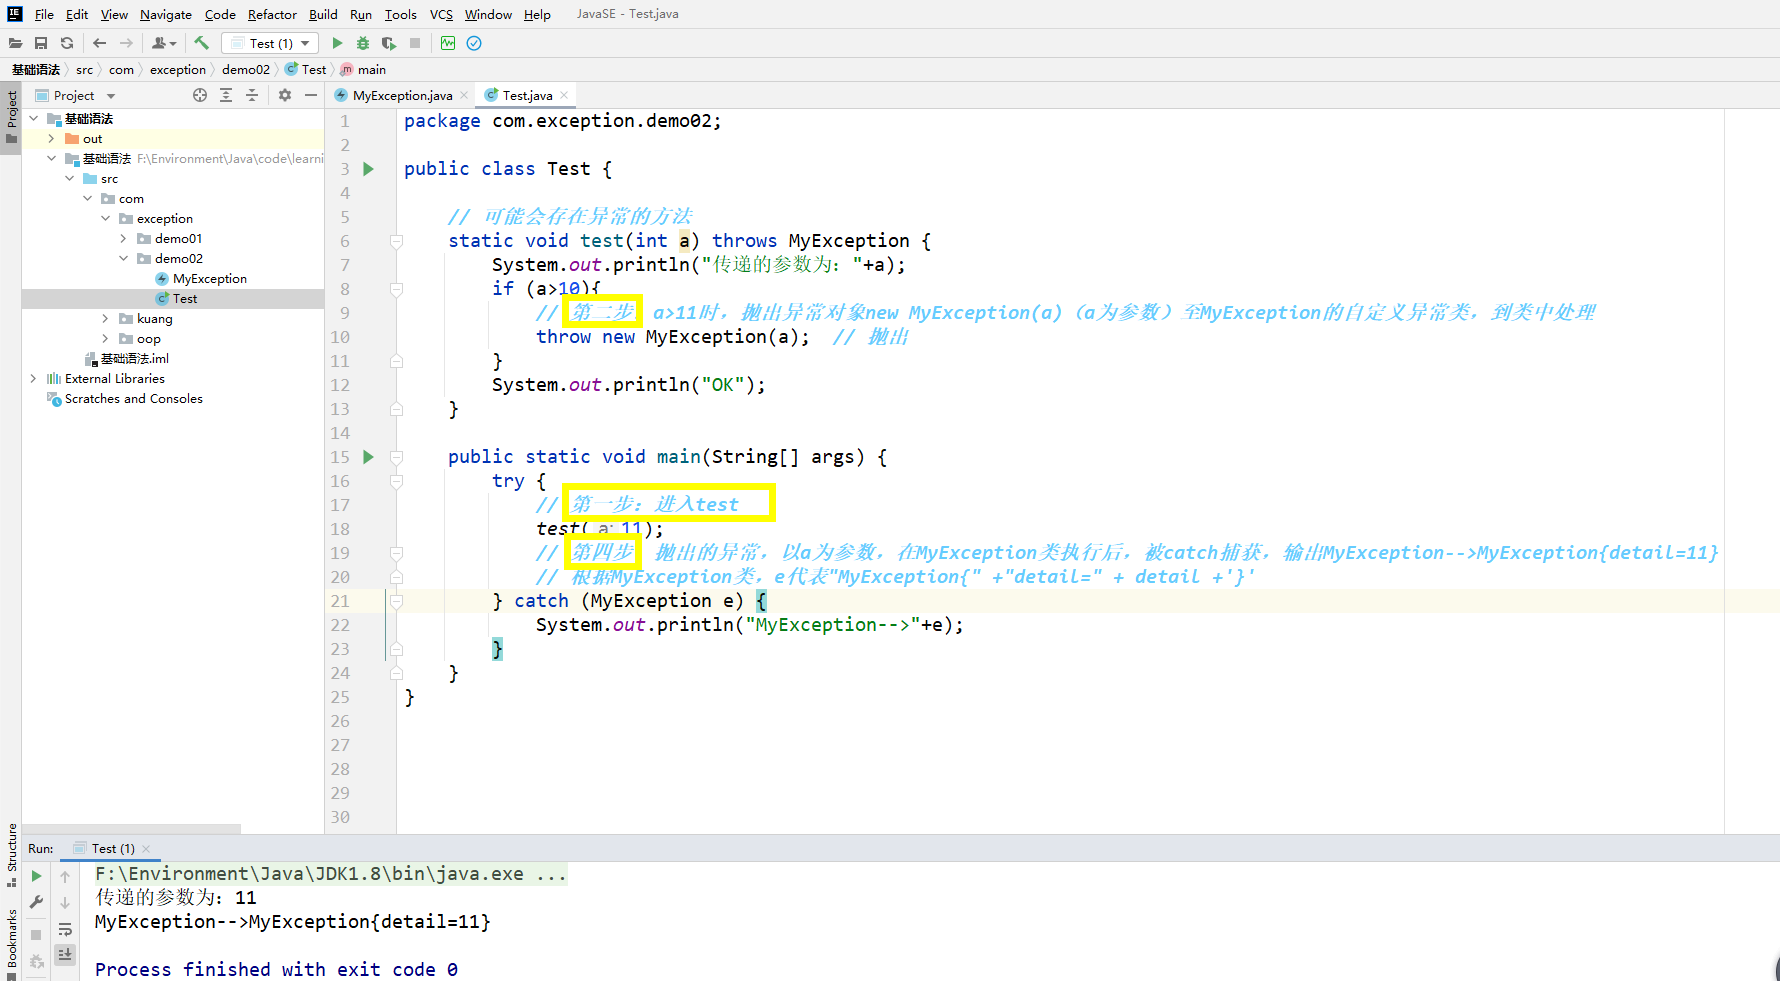1780x981 pixels.
Task: Open Run panel wrench settings
Action: tap(37, 902)
